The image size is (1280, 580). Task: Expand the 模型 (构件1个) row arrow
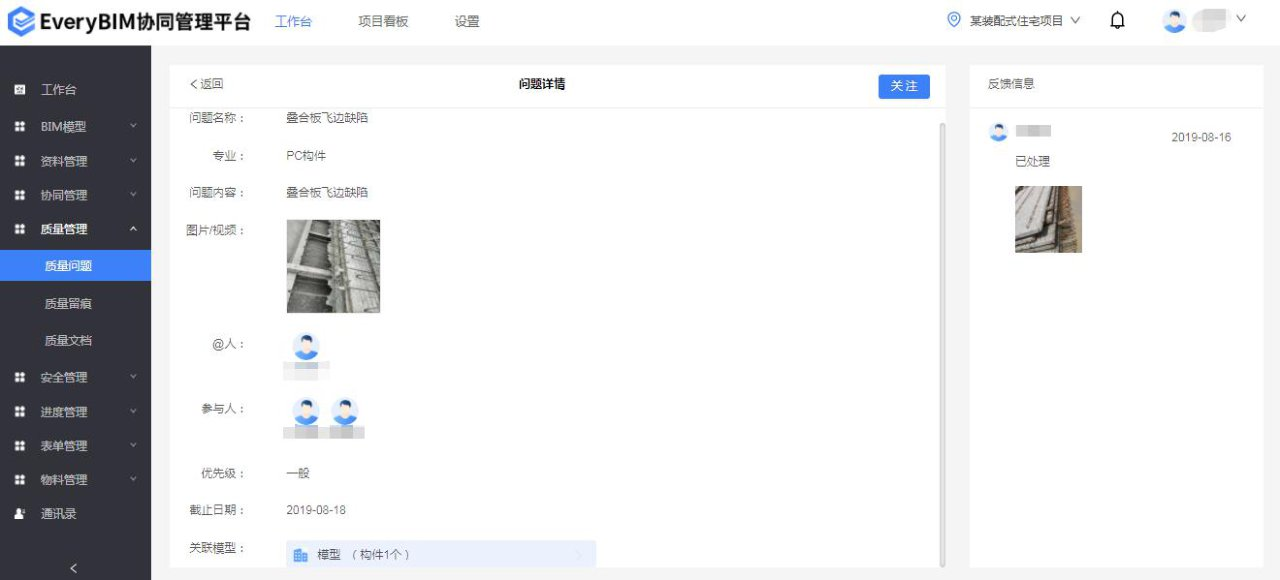[578, 554]
